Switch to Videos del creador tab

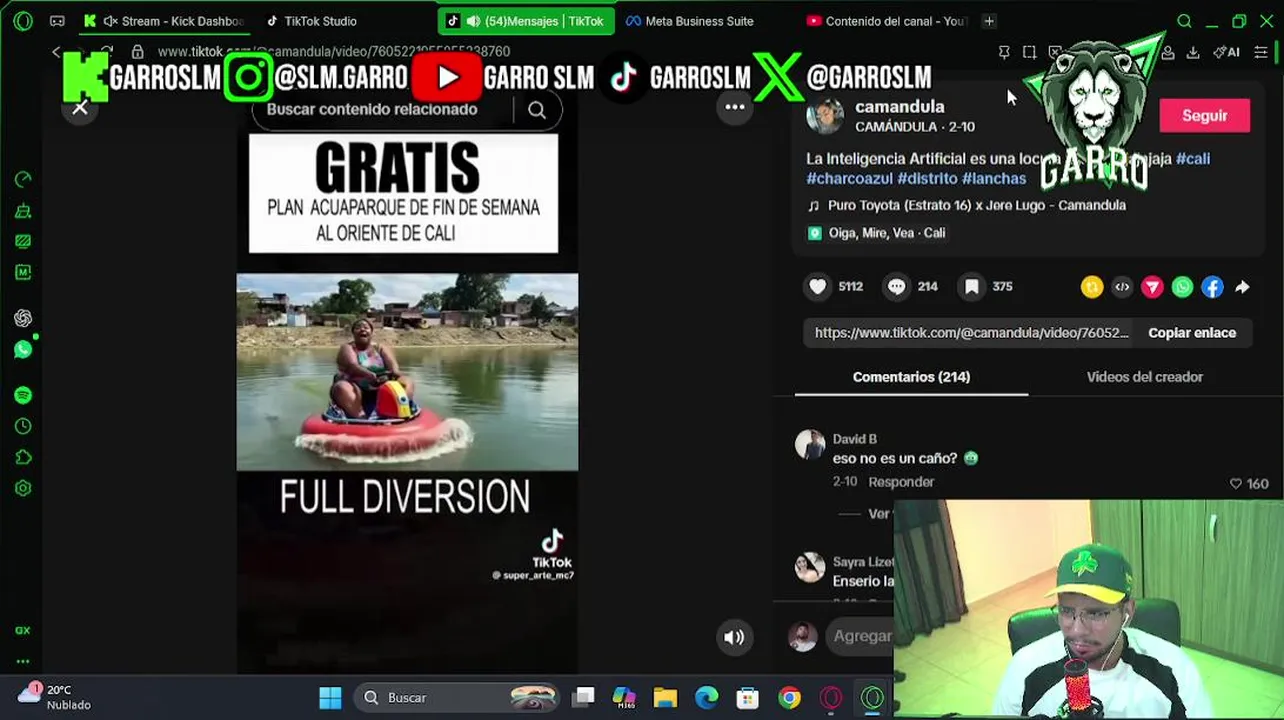[x=1144, y=377]
